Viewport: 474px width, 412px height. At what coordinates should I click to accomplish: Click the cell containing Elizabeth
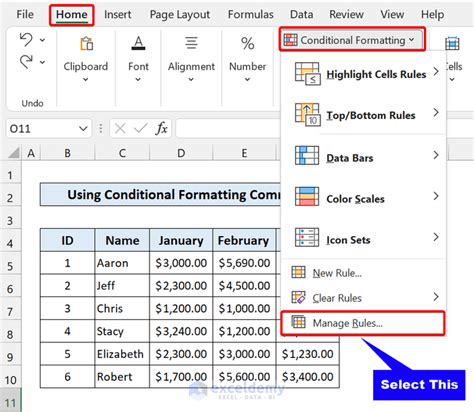[122, 354]
